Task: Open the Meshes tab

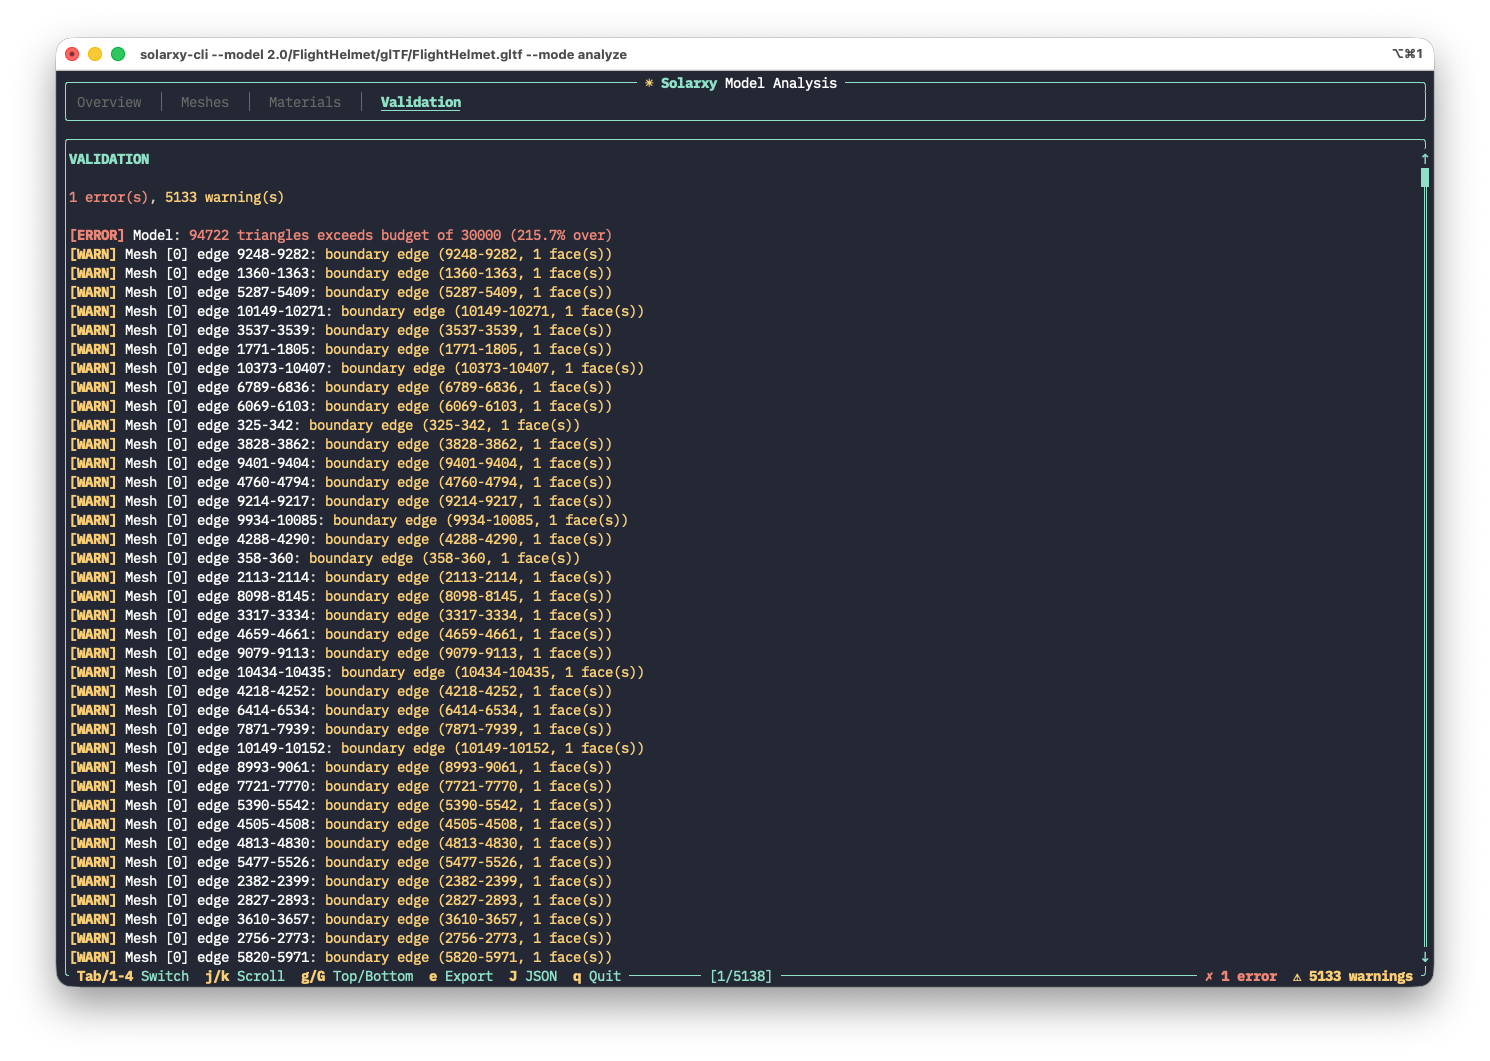Action: [x=205, y=102]
